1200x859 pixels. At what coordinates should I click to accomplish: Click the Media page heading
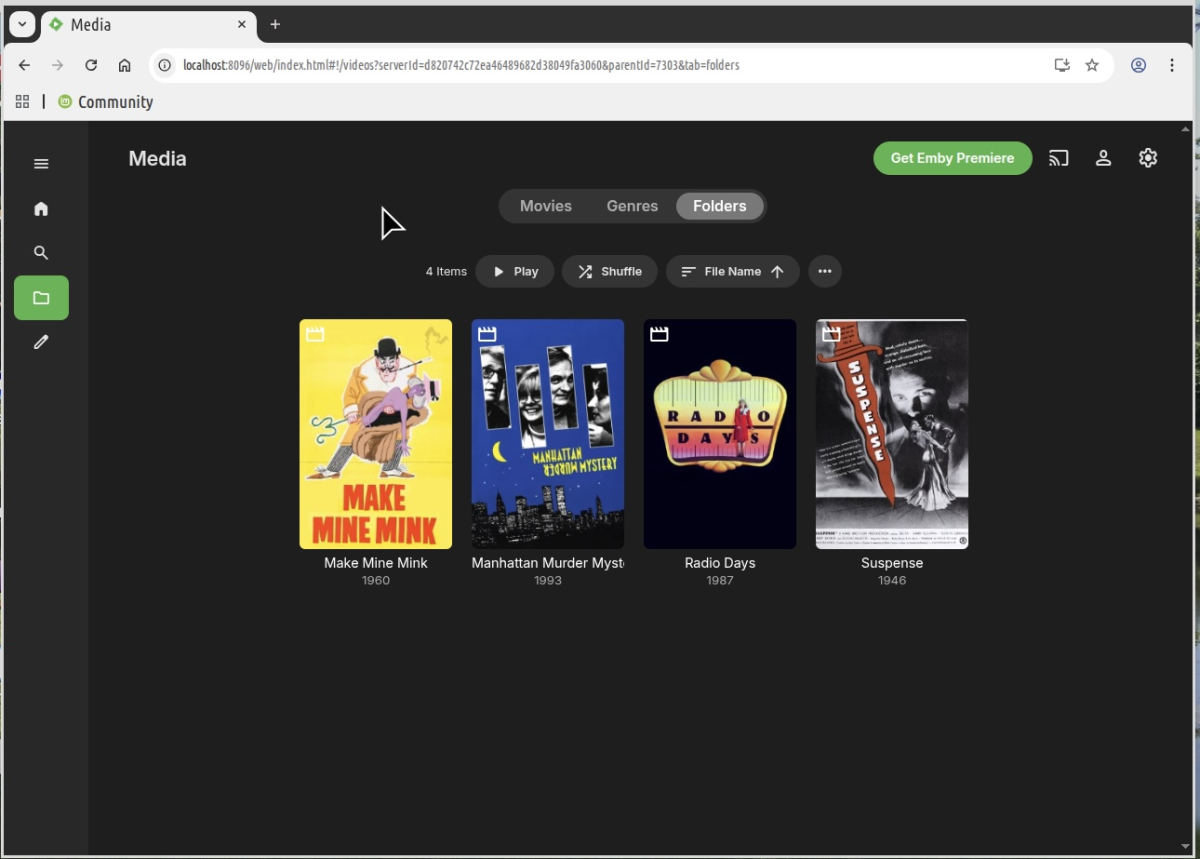(157, 158)
